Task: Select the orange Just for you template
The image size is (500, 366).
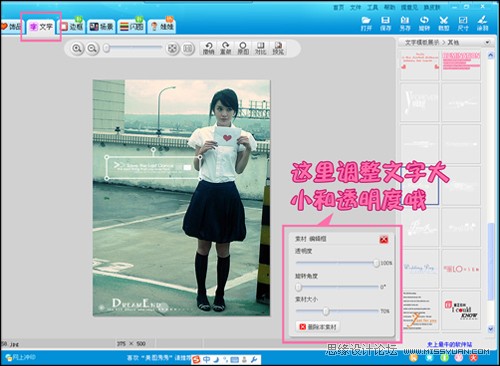Action: (420, 310)
